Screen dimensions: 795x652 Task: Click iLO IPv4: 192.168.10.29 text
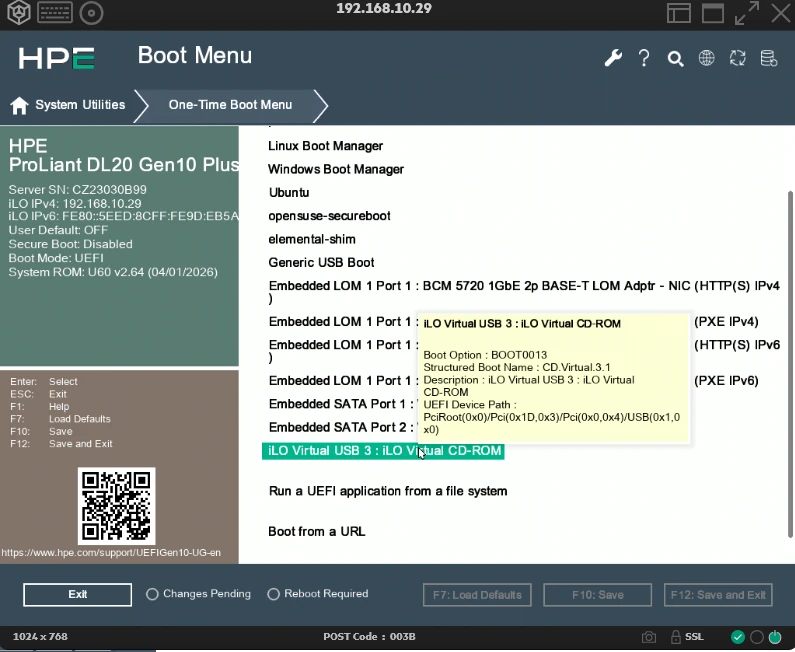[x=75, y=204]
